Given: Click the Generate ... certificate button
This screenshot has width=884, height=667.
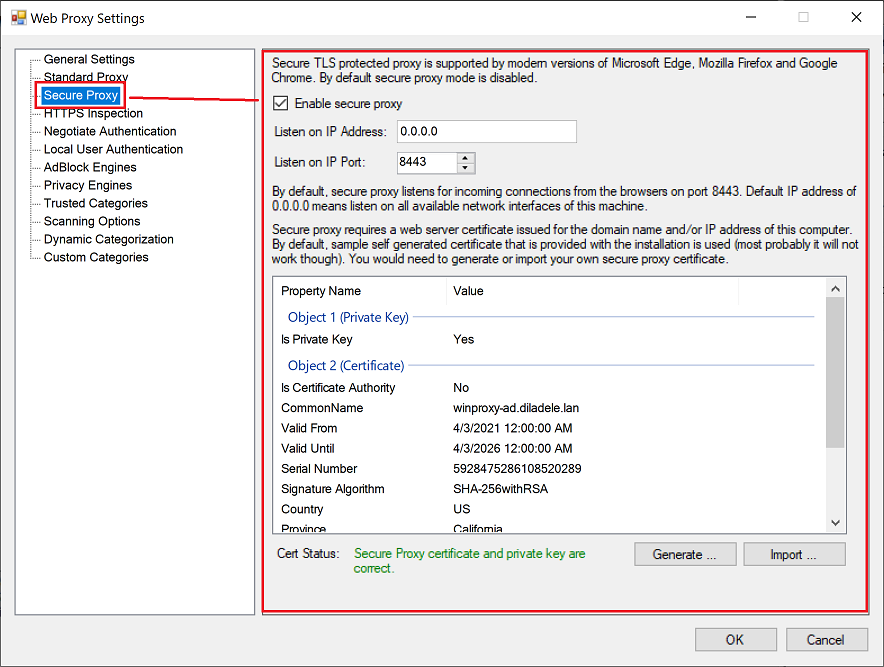Looking at the screenshot, I should [685, 554].
